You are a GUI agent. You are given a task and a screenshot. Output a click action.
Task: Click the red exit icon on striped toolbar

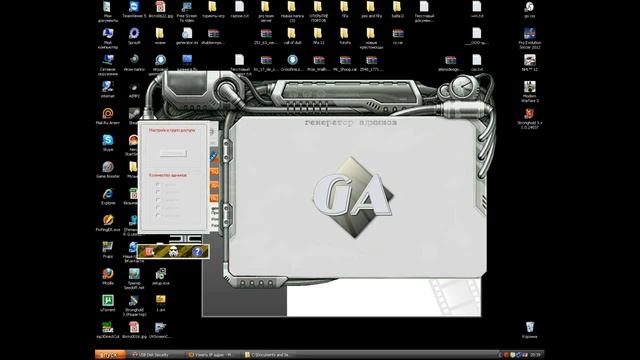tap(149, 252)
